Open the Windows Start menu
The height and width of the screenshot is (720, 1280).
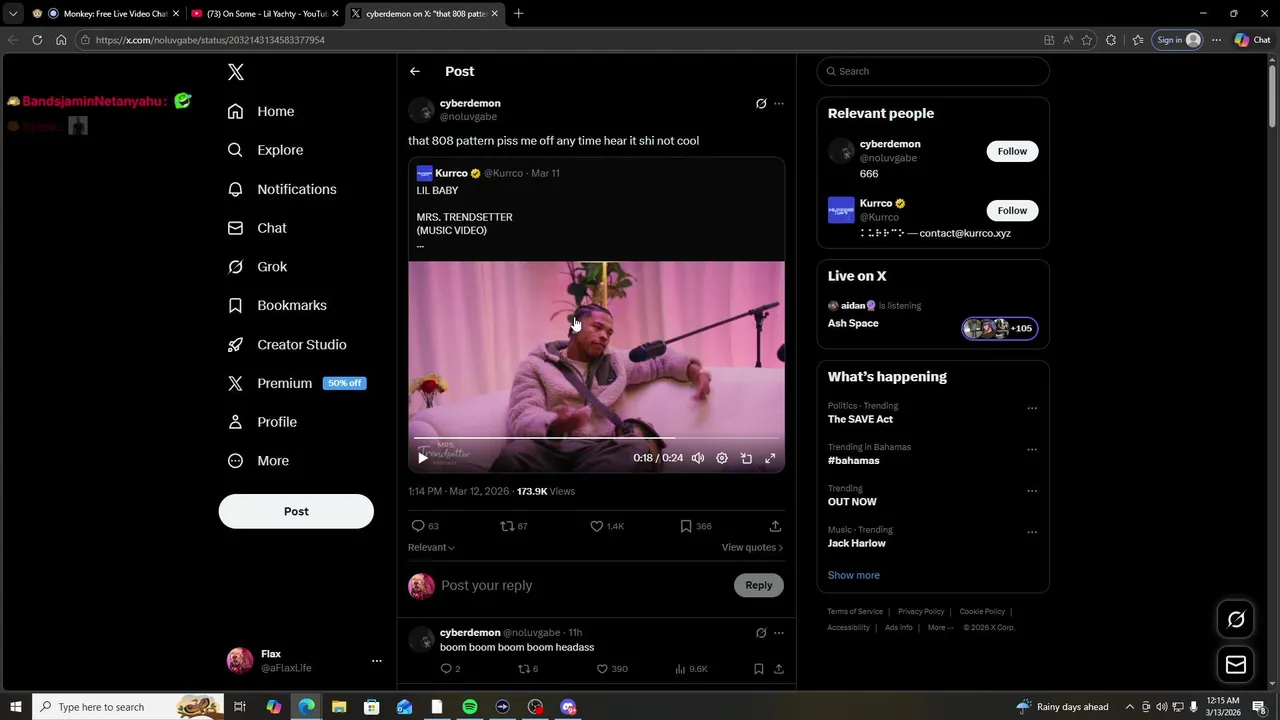pyautogui.click(x=15, y=707)
